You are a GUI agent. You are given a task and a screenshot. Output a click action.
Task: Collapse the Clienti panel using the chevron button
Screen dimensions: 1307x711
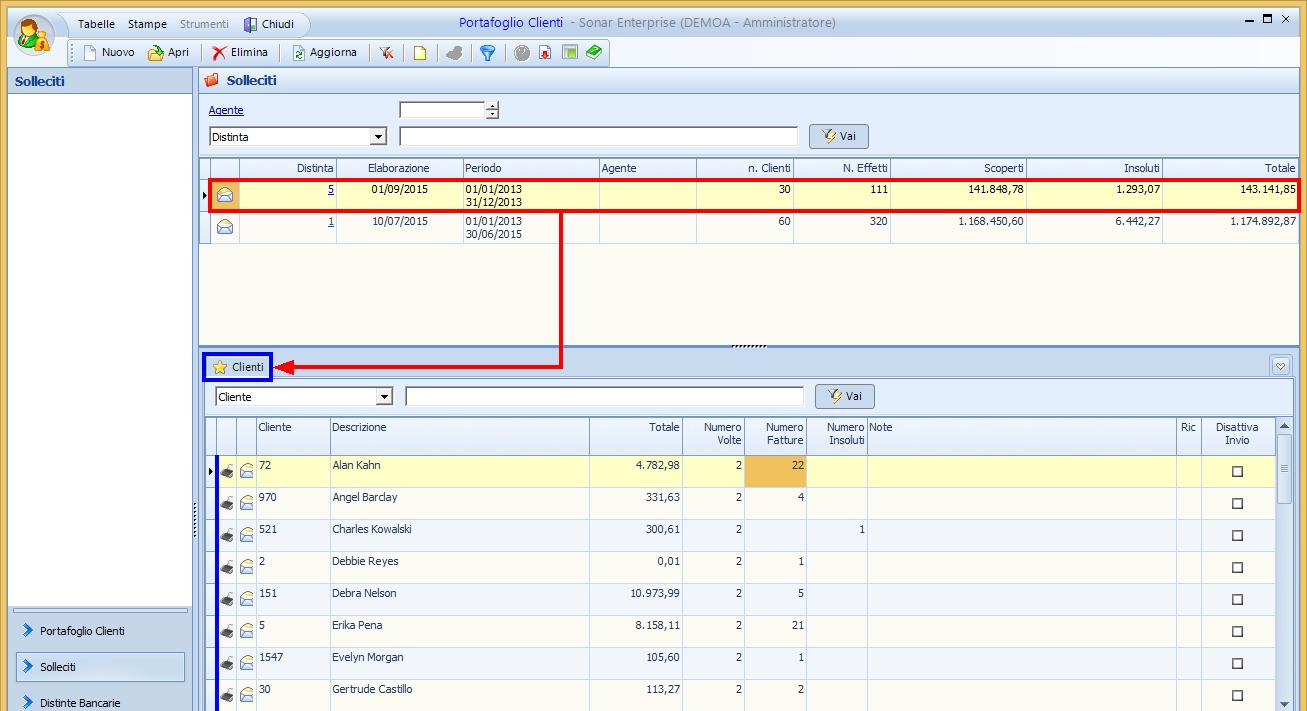coord(1281,366)
